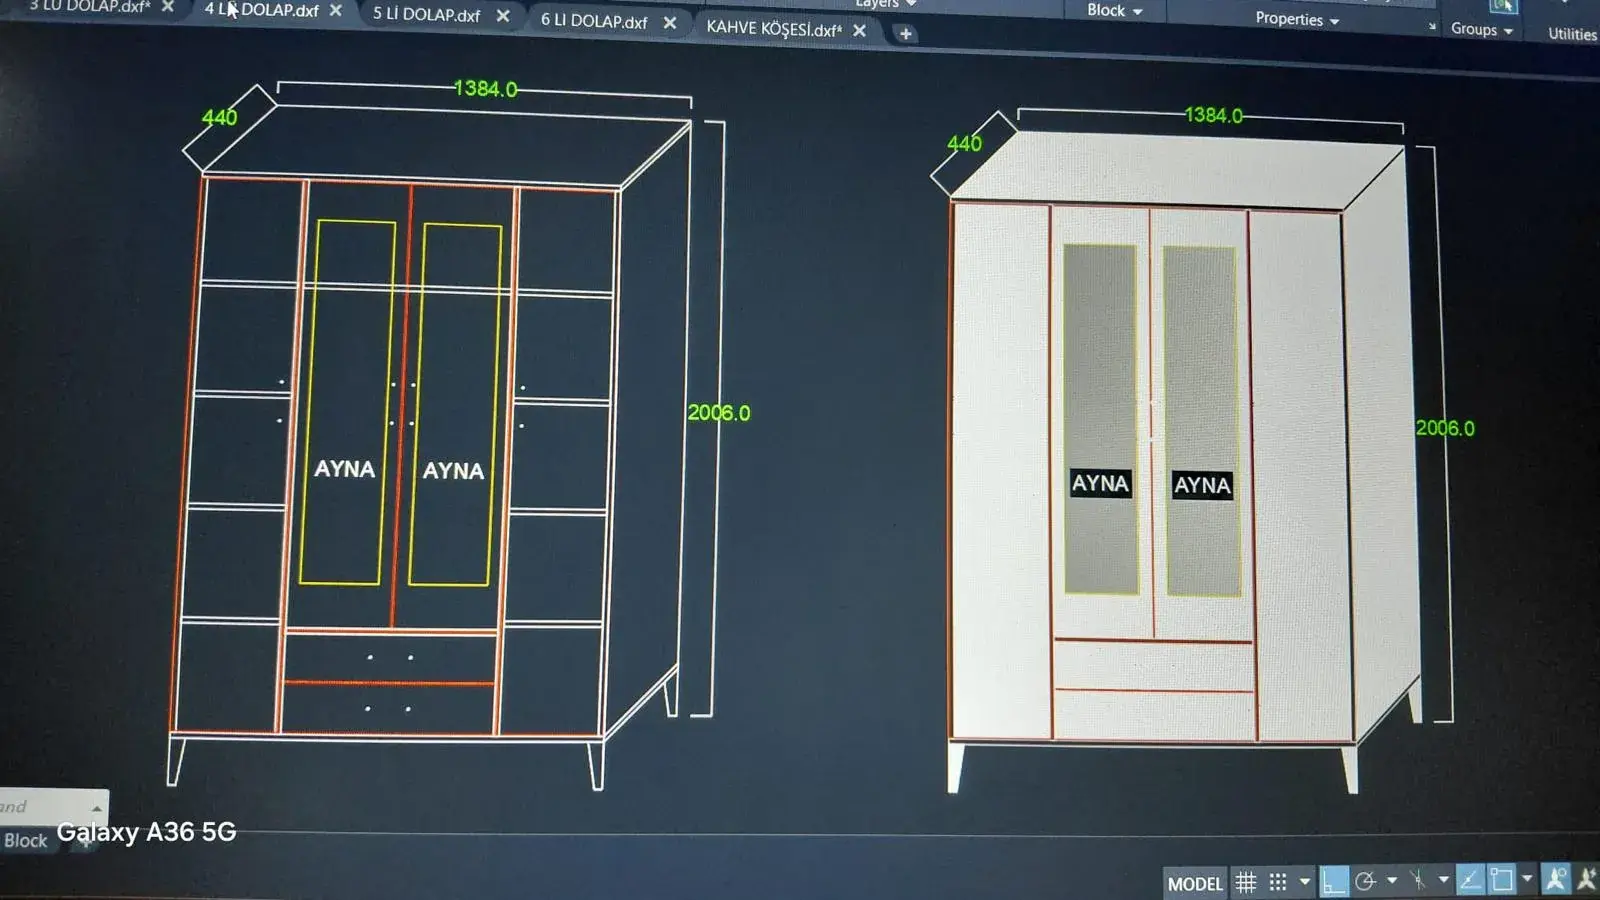Image resolution: width=1600 pixels, height=900 pixels.
Task: Open object snap options dropdown arrow
Action: coord(1527,878)
